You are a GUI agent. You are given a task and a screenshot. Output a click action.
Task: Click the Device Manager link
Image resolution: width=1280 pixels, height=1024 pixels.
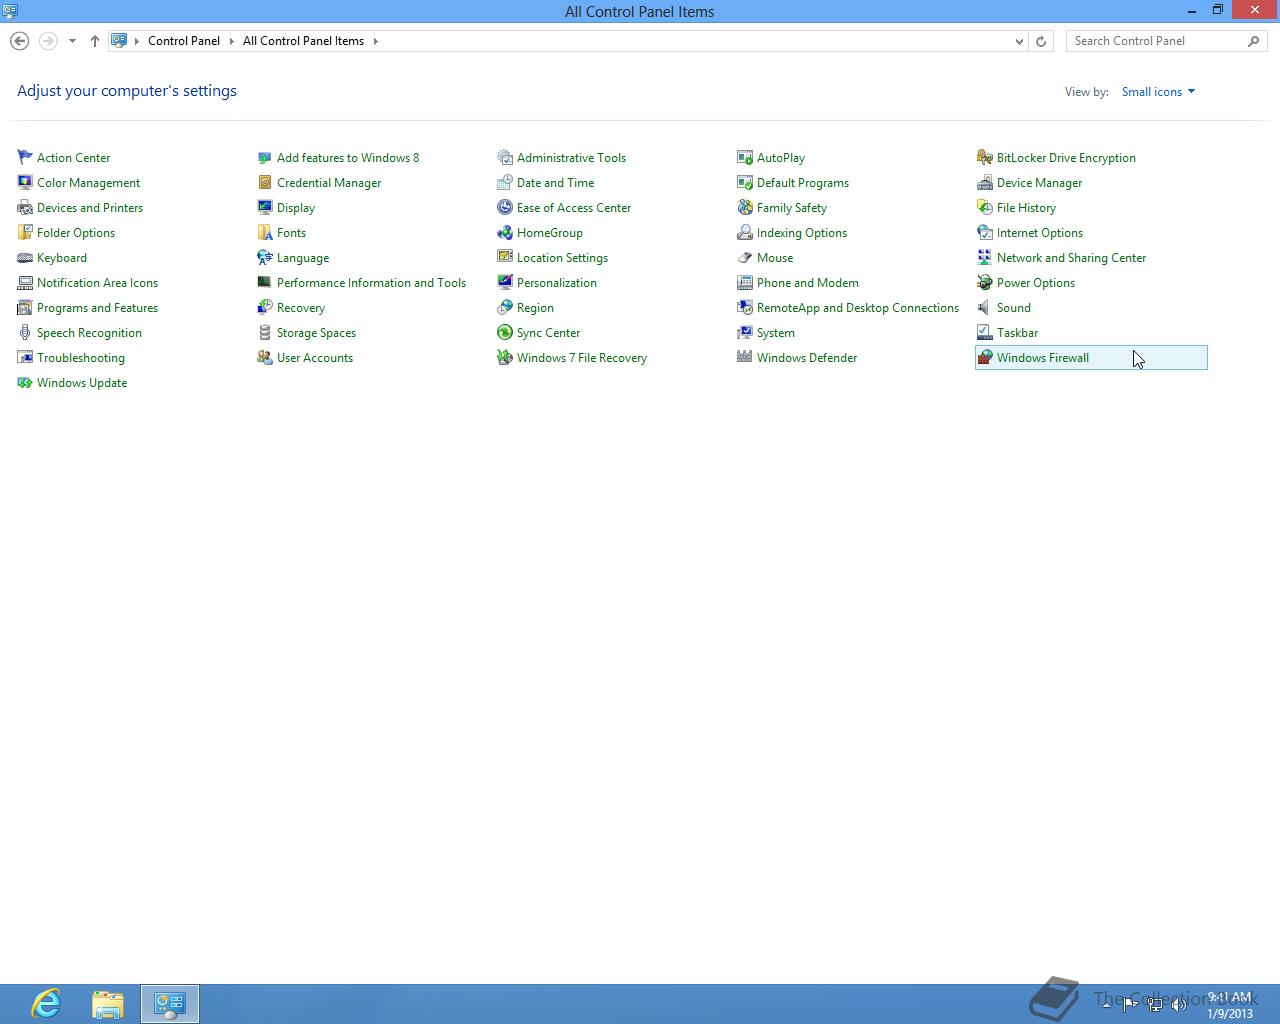(x=1039, y=182)
